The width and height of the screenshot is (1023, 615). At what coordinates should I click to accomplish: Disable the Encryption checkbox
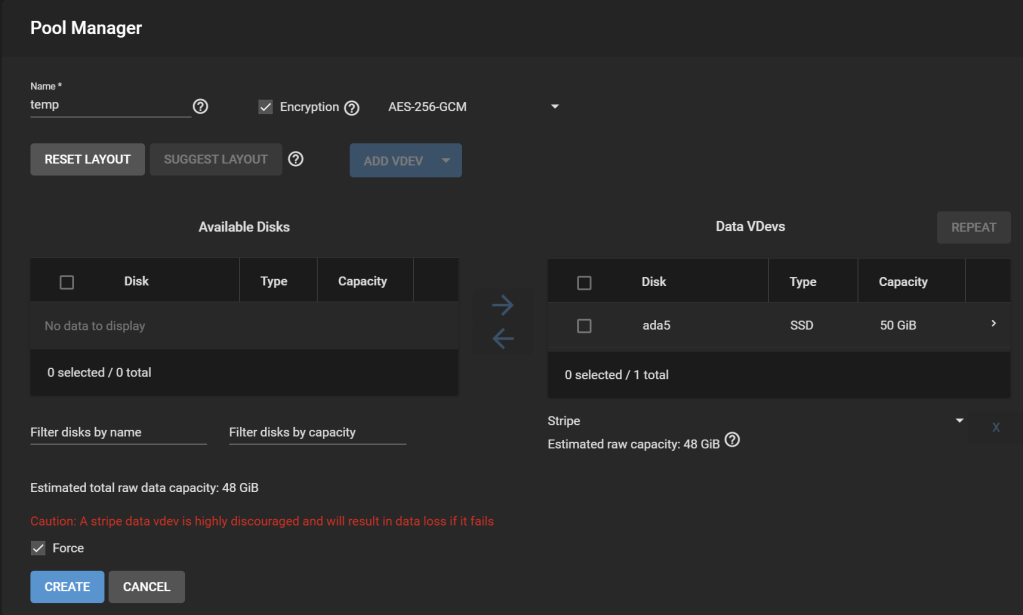tap(265, 107)
